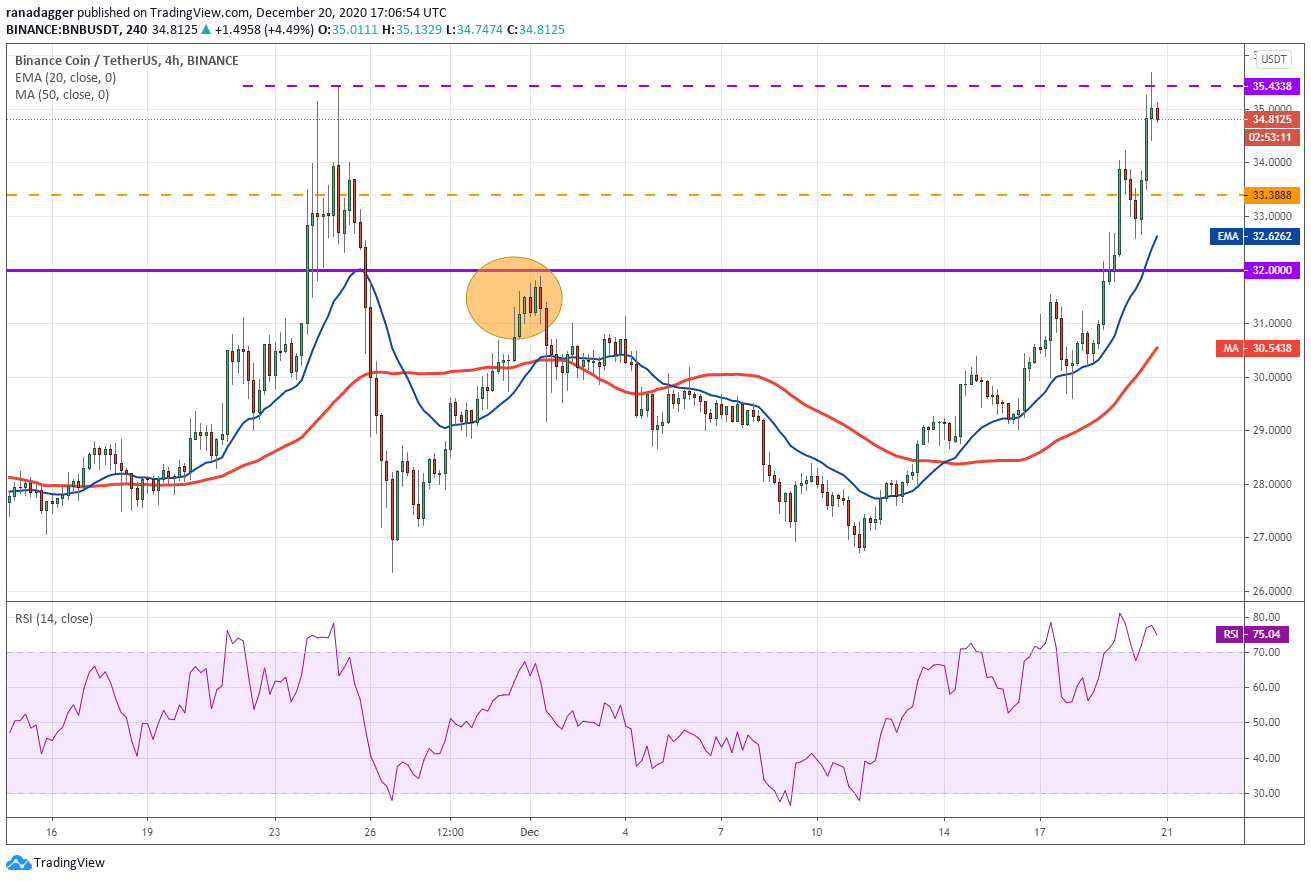Click the USDT currency label box

pos(1273,59)
